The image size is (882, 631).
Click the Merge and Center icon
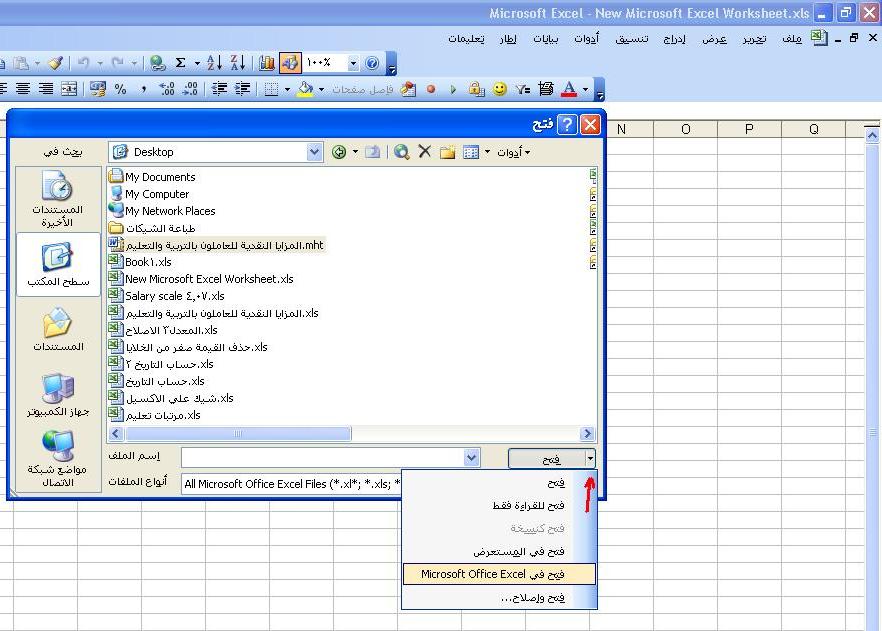(69, 89)
